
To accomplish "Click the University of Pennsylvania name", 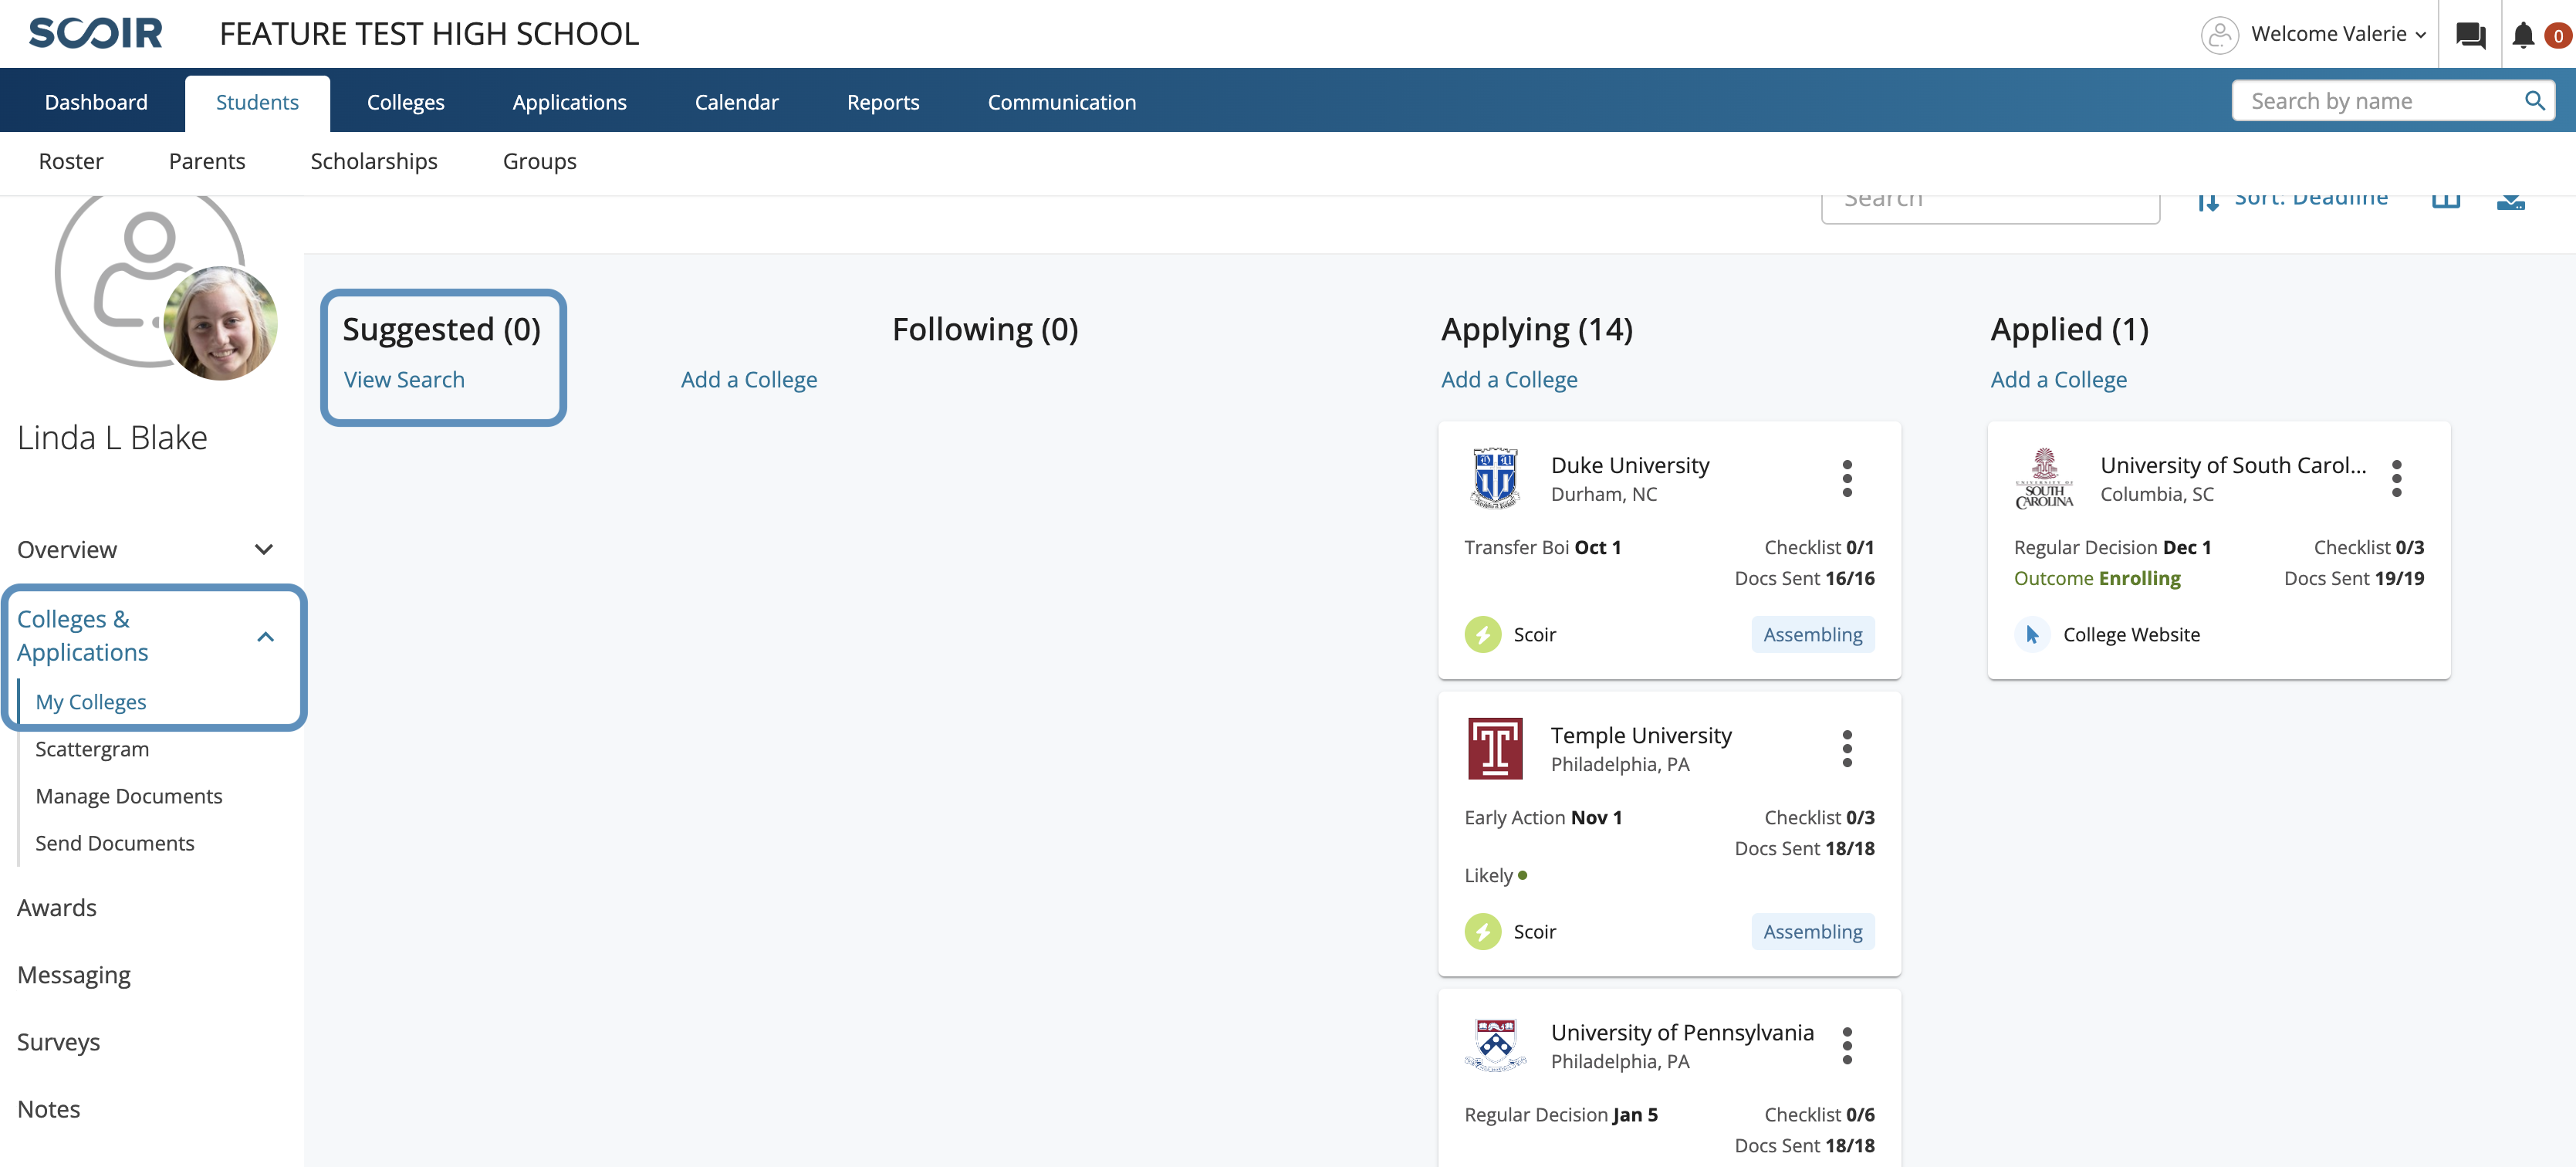I will (1682, 1033).
